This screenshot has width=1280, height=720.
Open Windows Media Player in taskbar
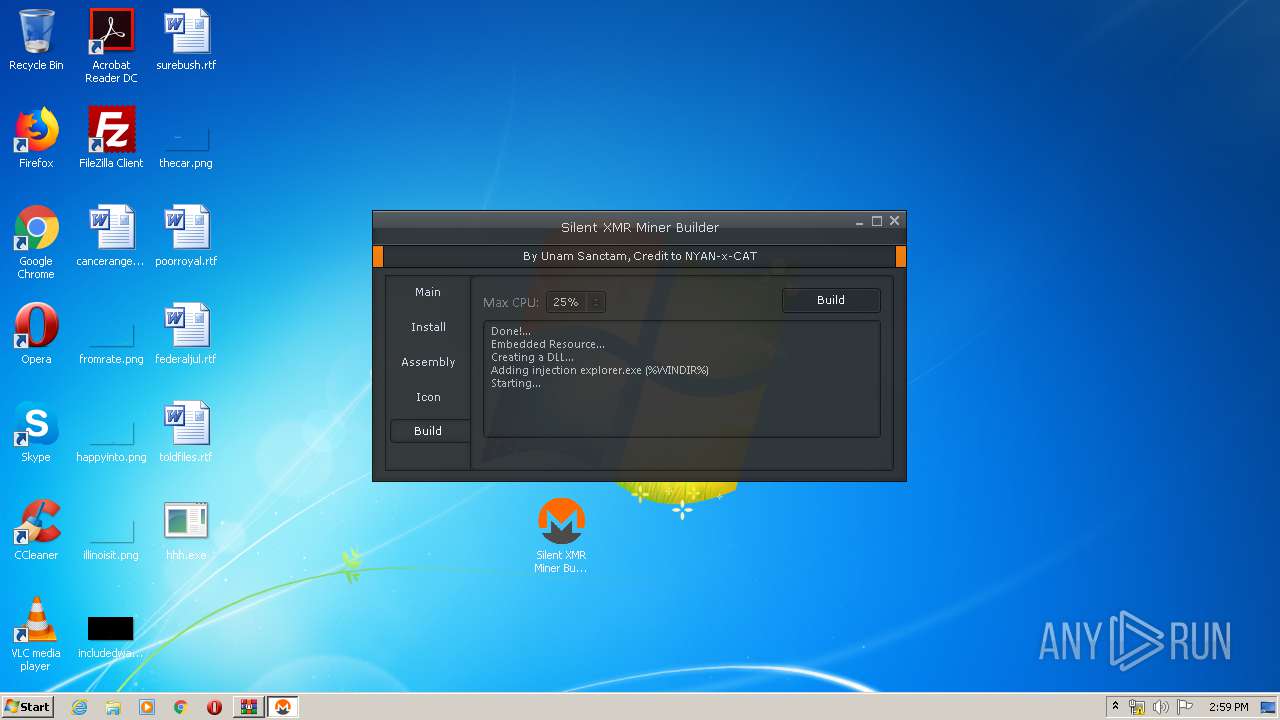click(x=147, y=707)
